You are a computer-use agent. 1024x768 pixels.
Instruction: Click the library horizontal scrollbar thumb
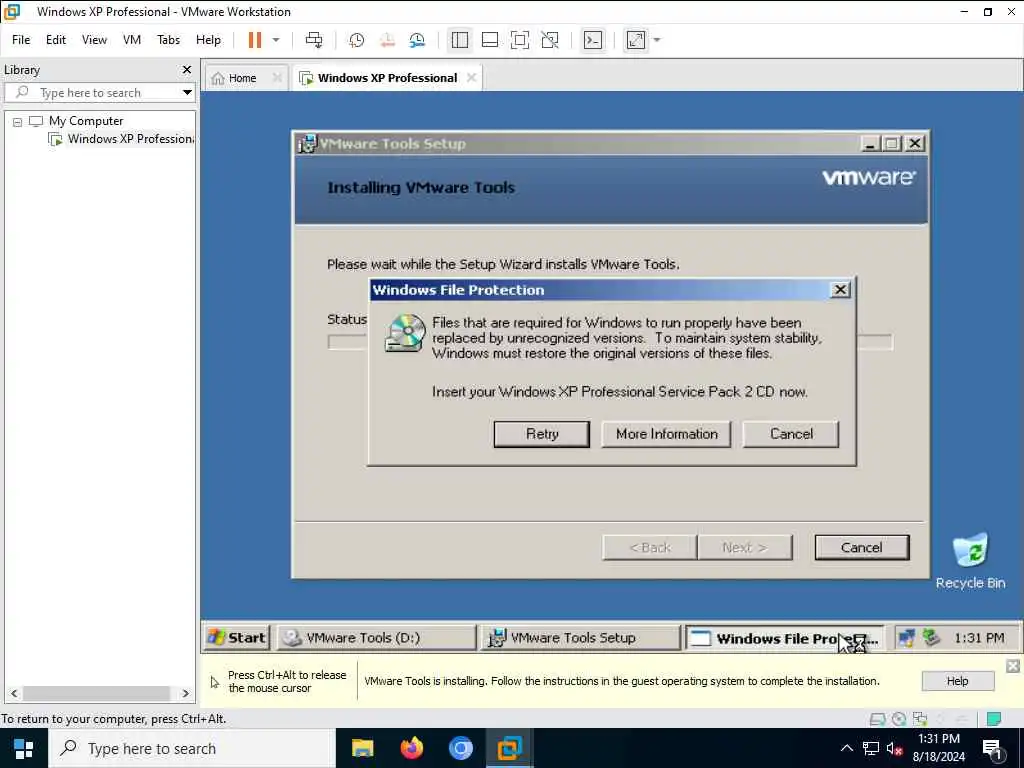[96, 694]
